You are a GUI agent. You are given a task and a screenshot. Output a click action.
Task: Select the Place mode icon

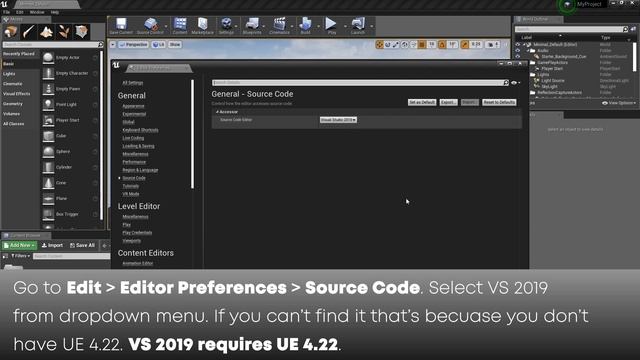point(11,32)
